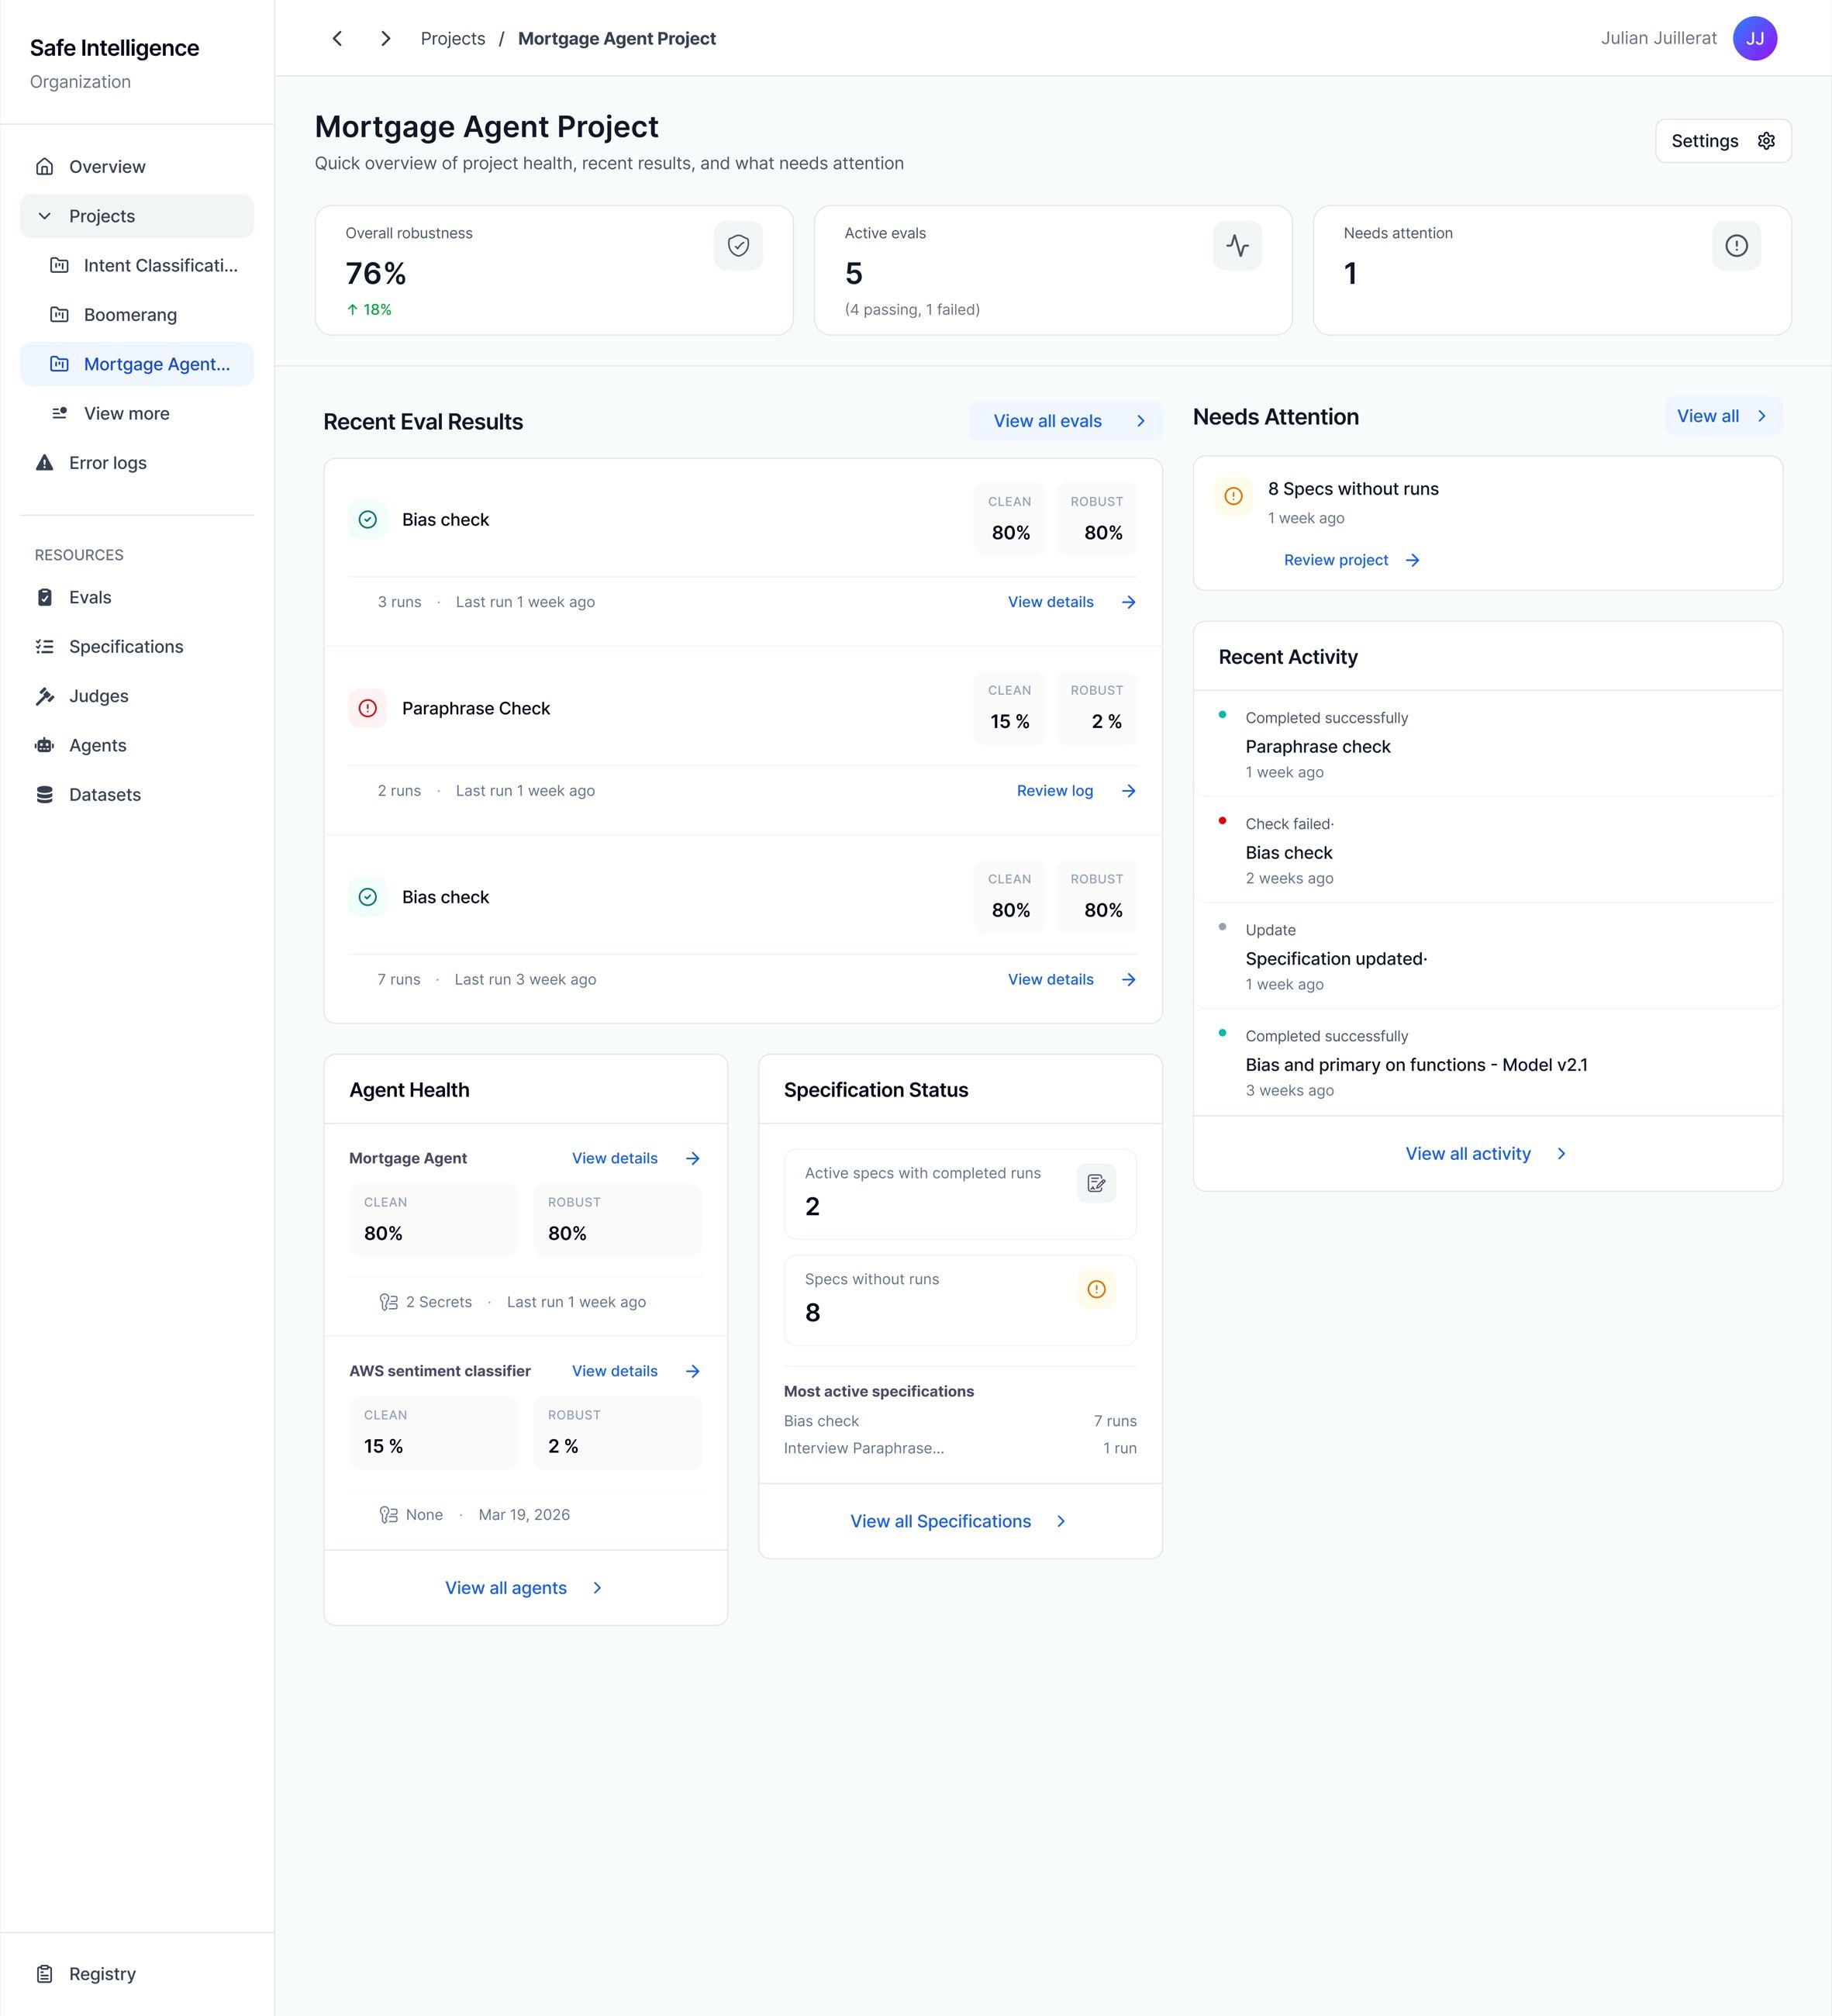
Task: Click View all activity
Action: pos(1487,1154)
